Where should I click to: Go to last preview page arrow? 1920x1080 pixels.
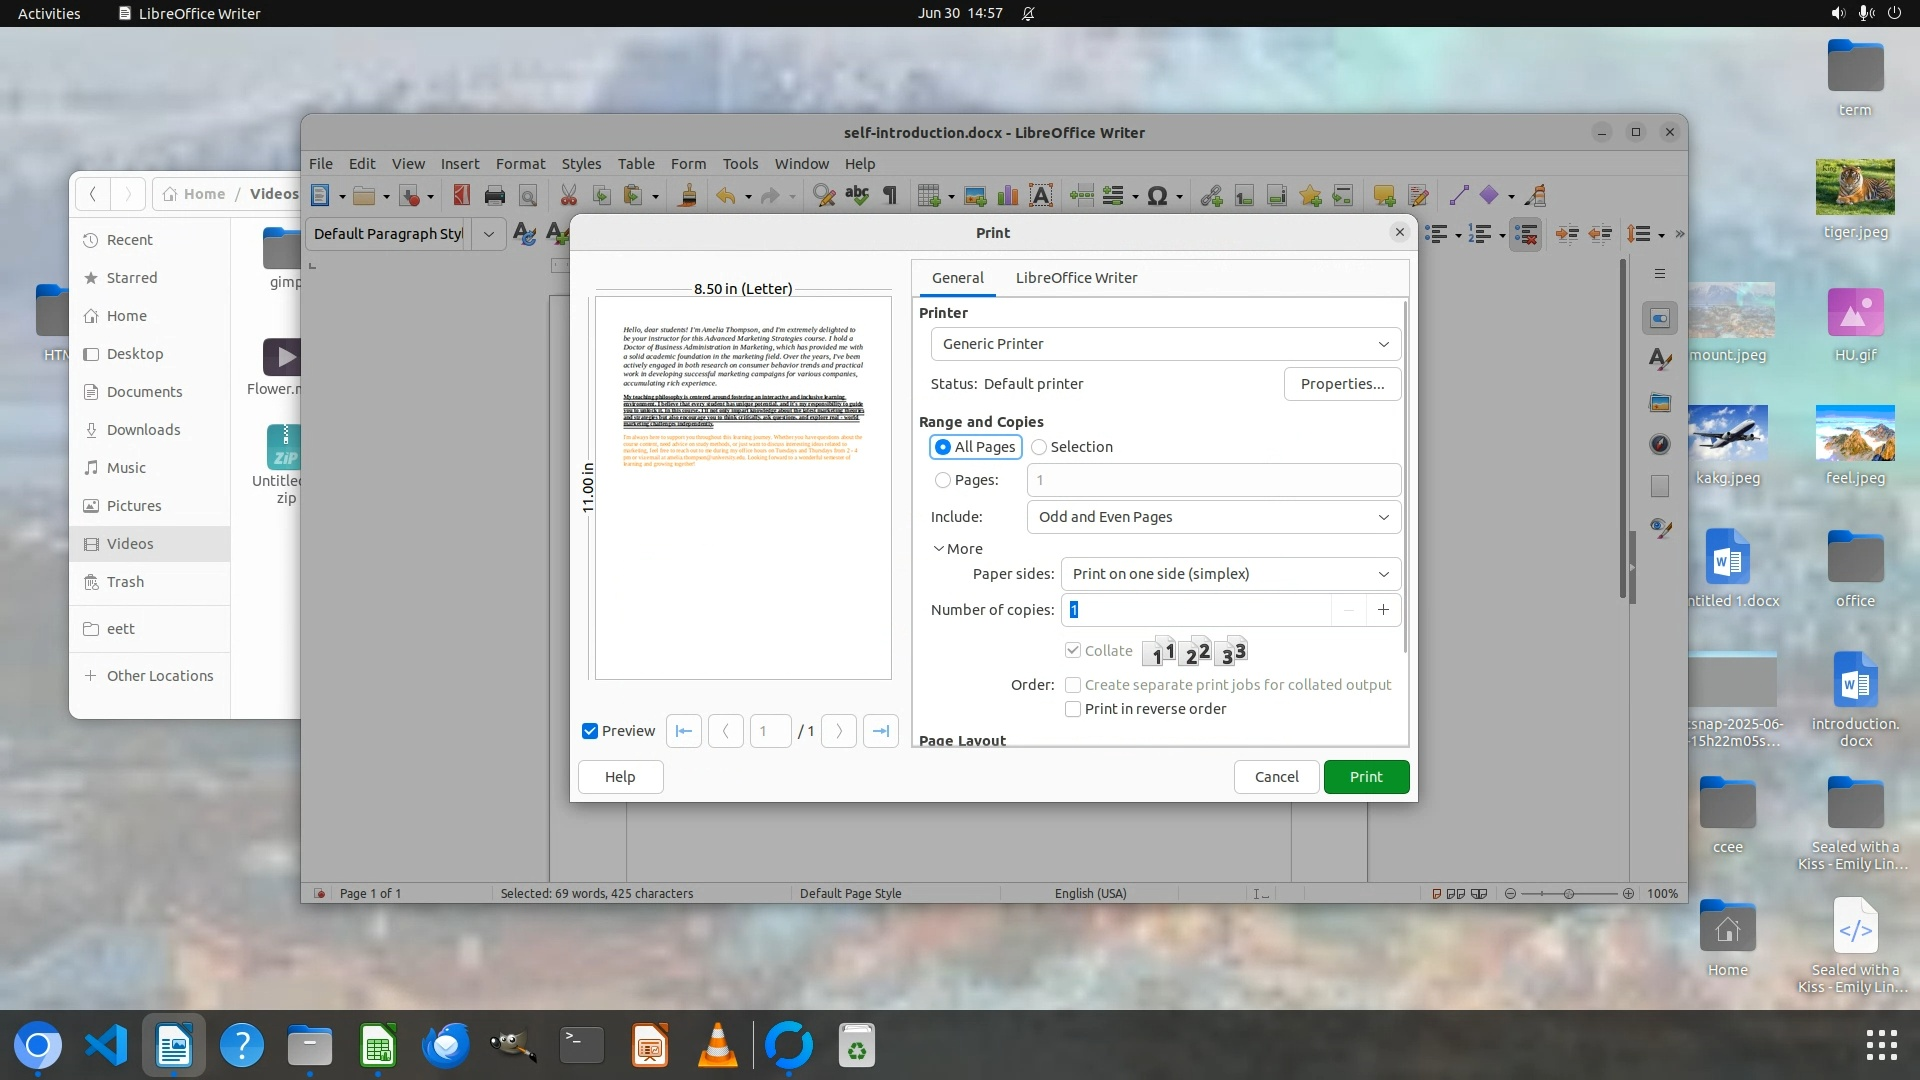(x=880, y=731)
